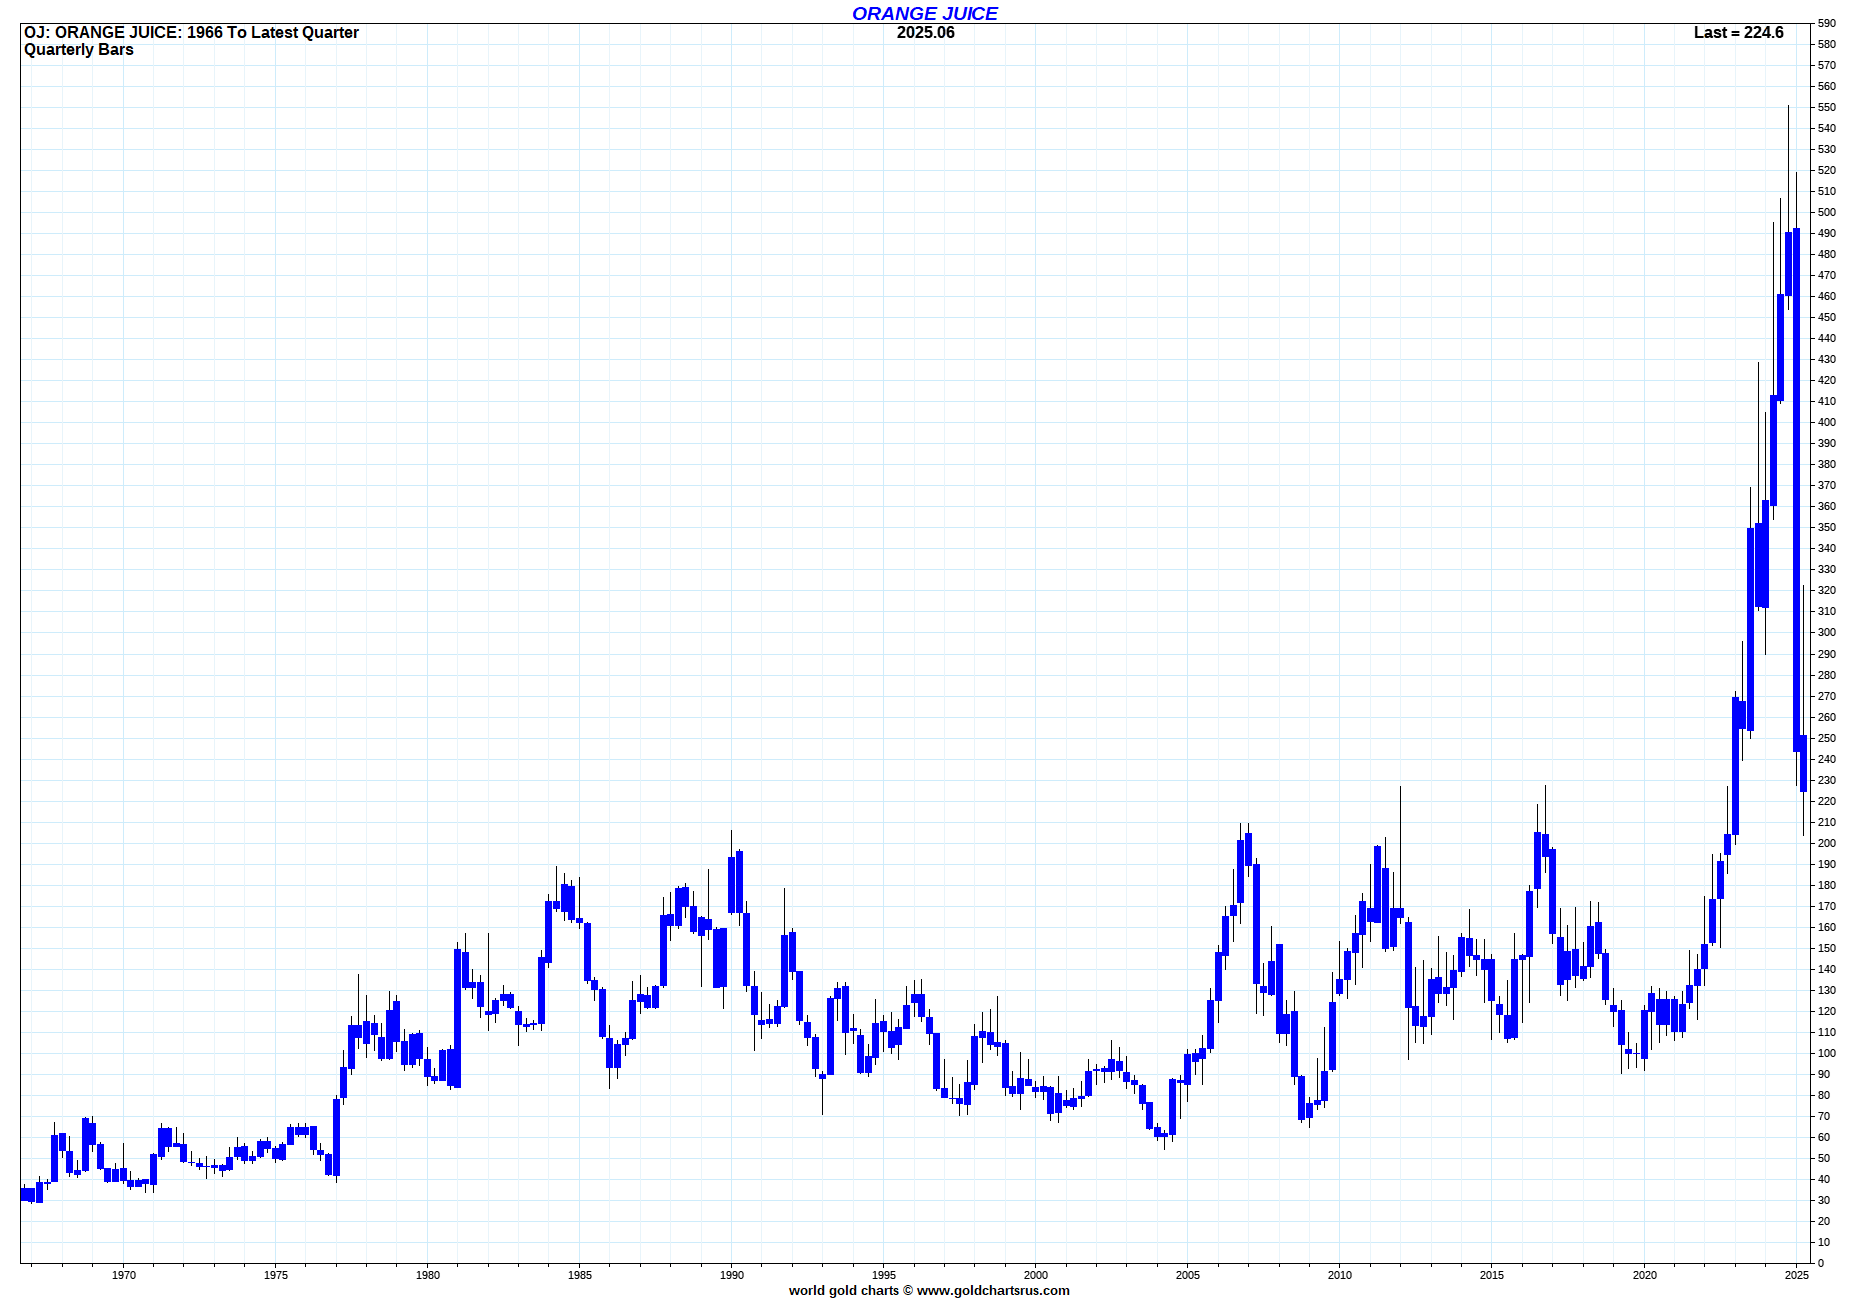Click the 2000 x-axis label
Image resolution: width=1850 pixels, height=1300 pixels.
(x=1036, y=1274)
